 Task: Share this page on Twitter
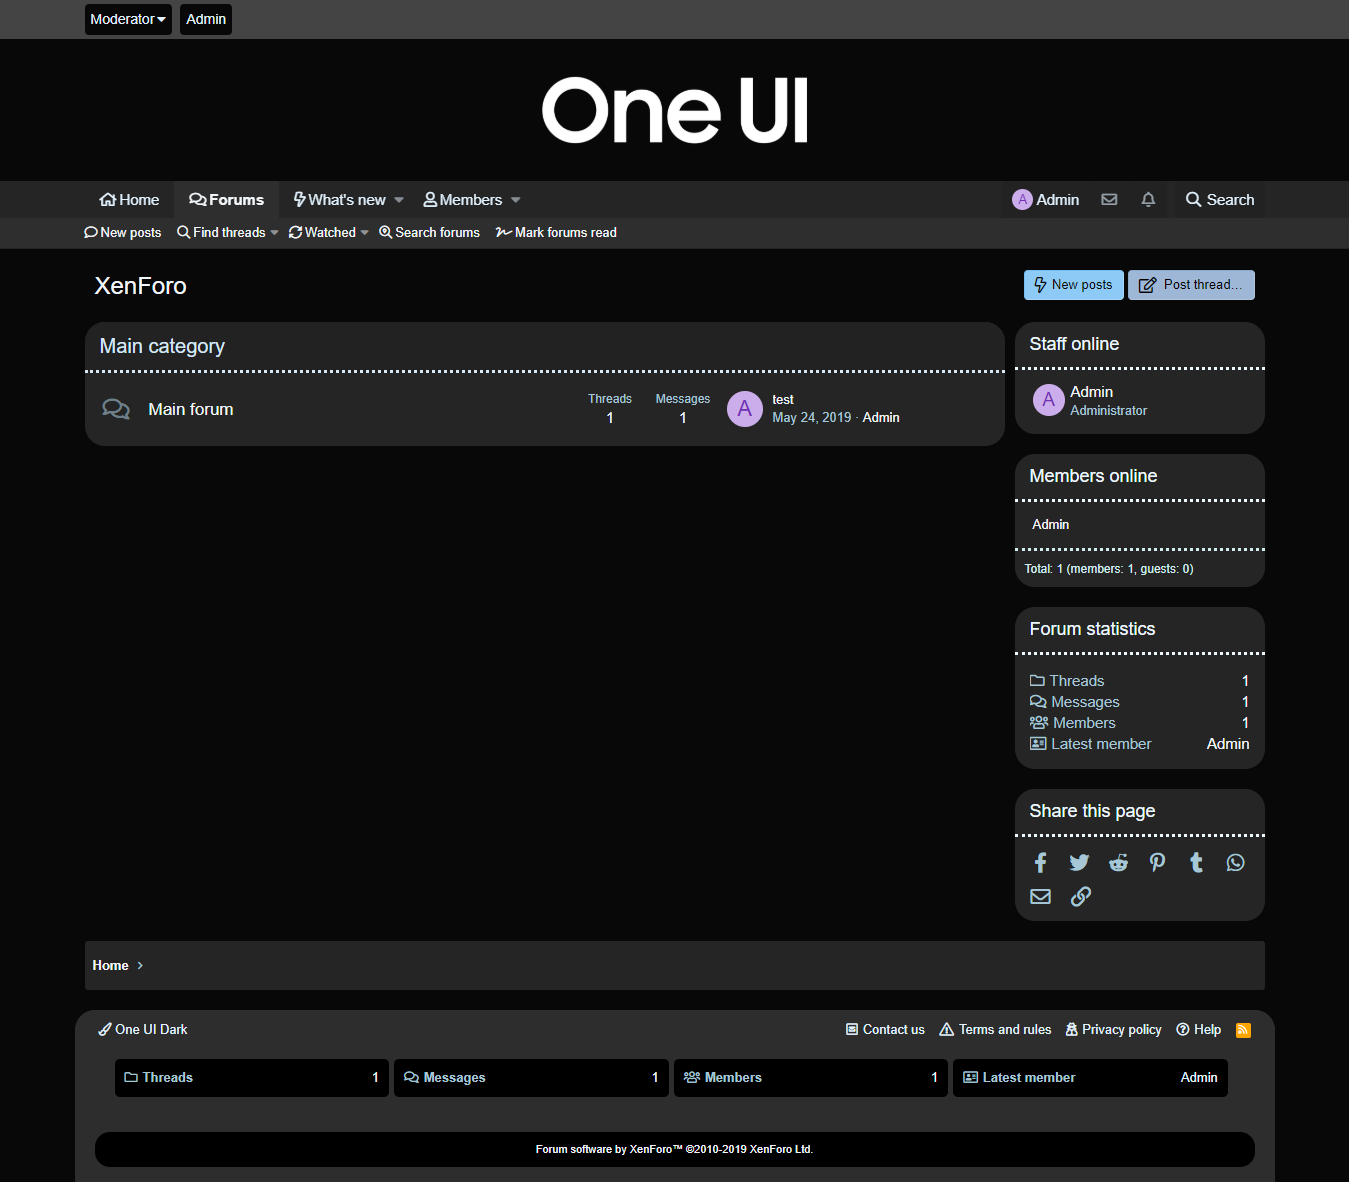coord(1079,863)
